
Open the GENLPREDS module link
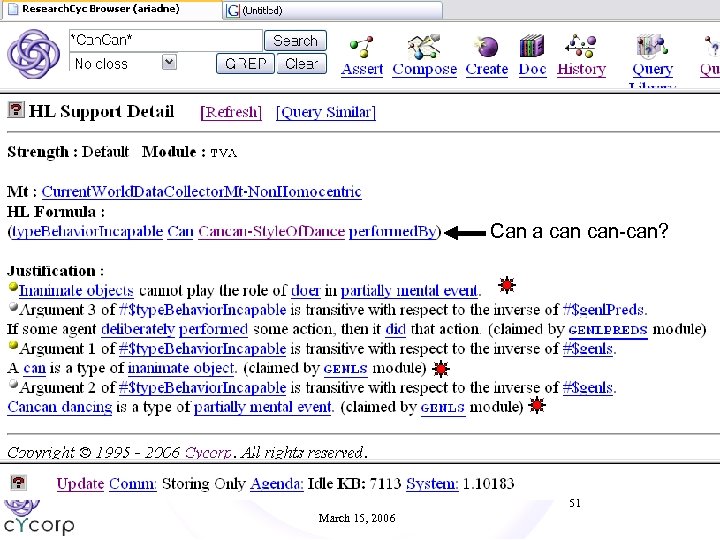click(x=608, y=330)
